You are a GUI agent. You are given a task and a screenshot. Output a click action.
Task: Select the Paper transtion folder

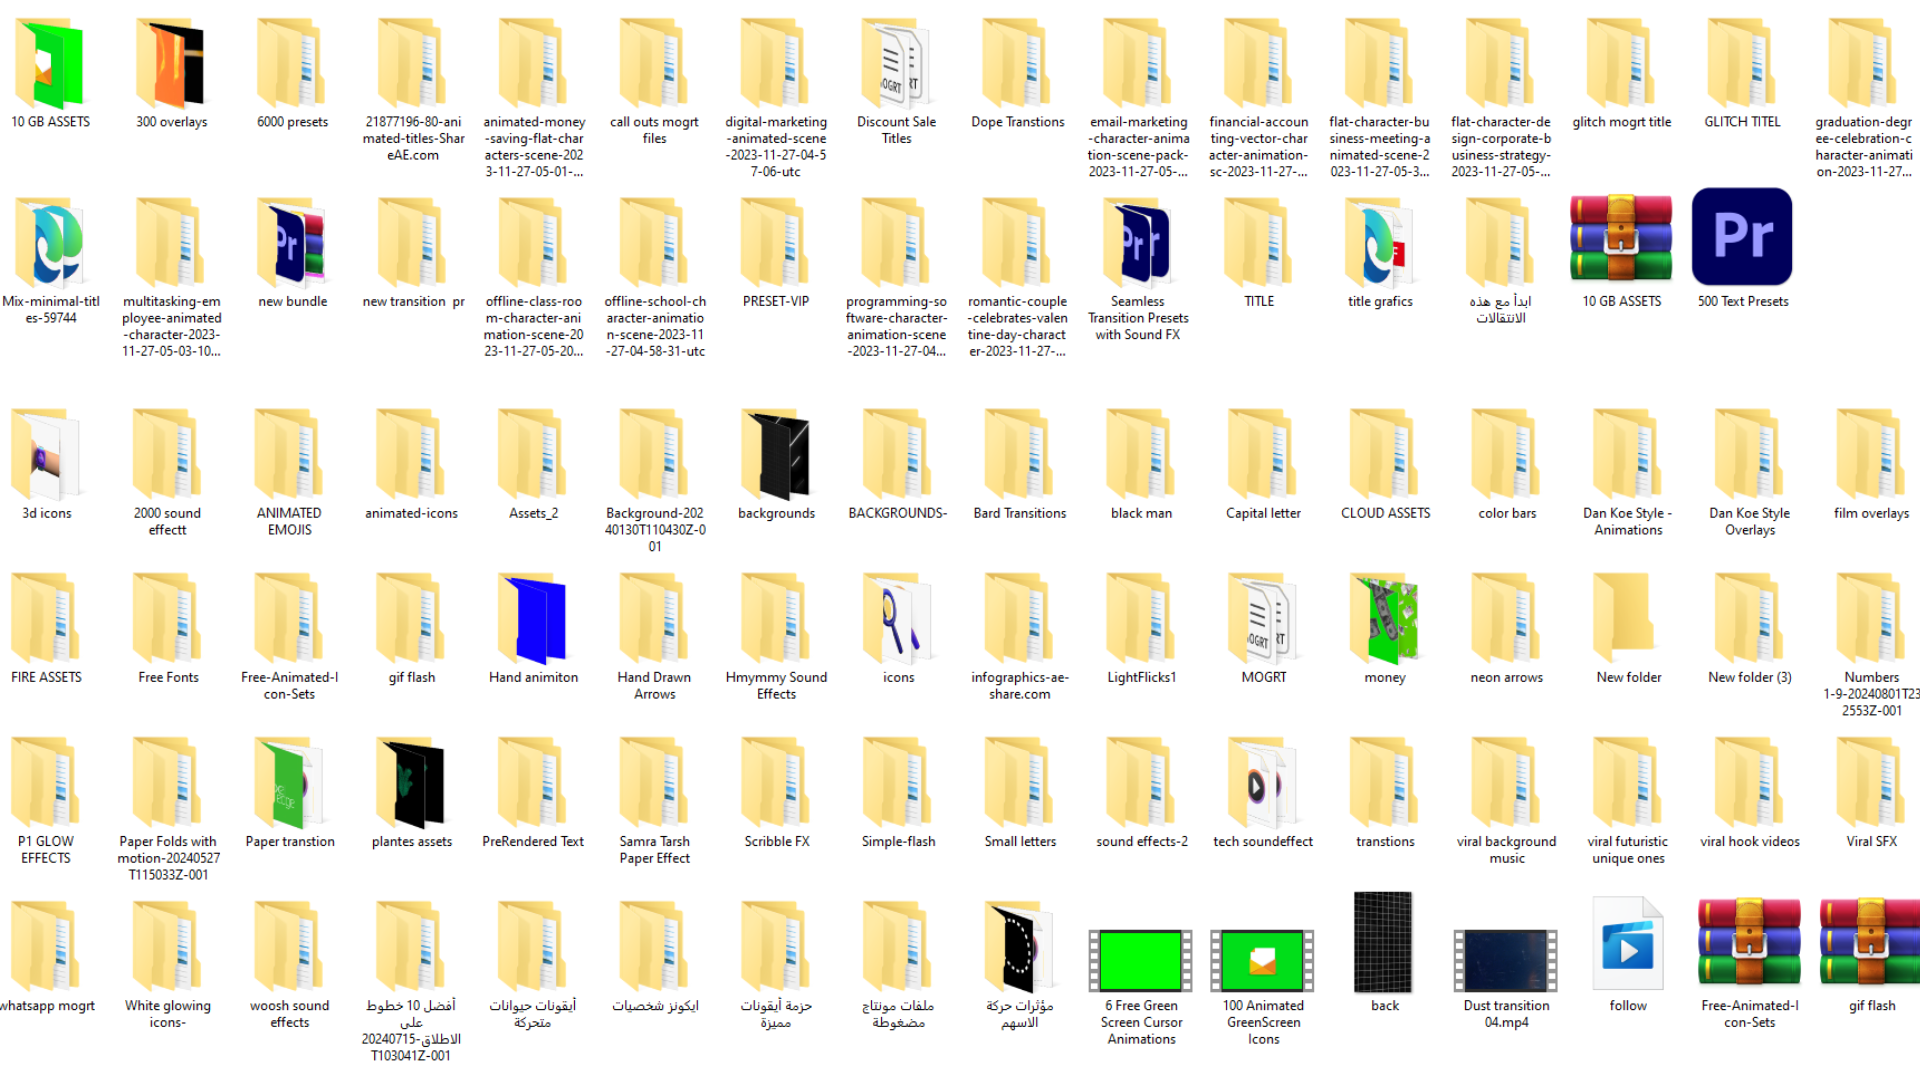tap(290, 783)
